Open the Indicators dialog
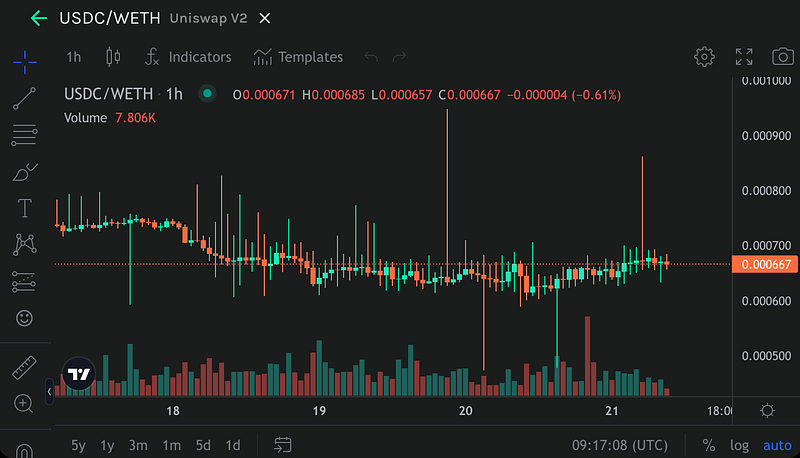The height and width of the screenshot is (458, 800). 188,57
